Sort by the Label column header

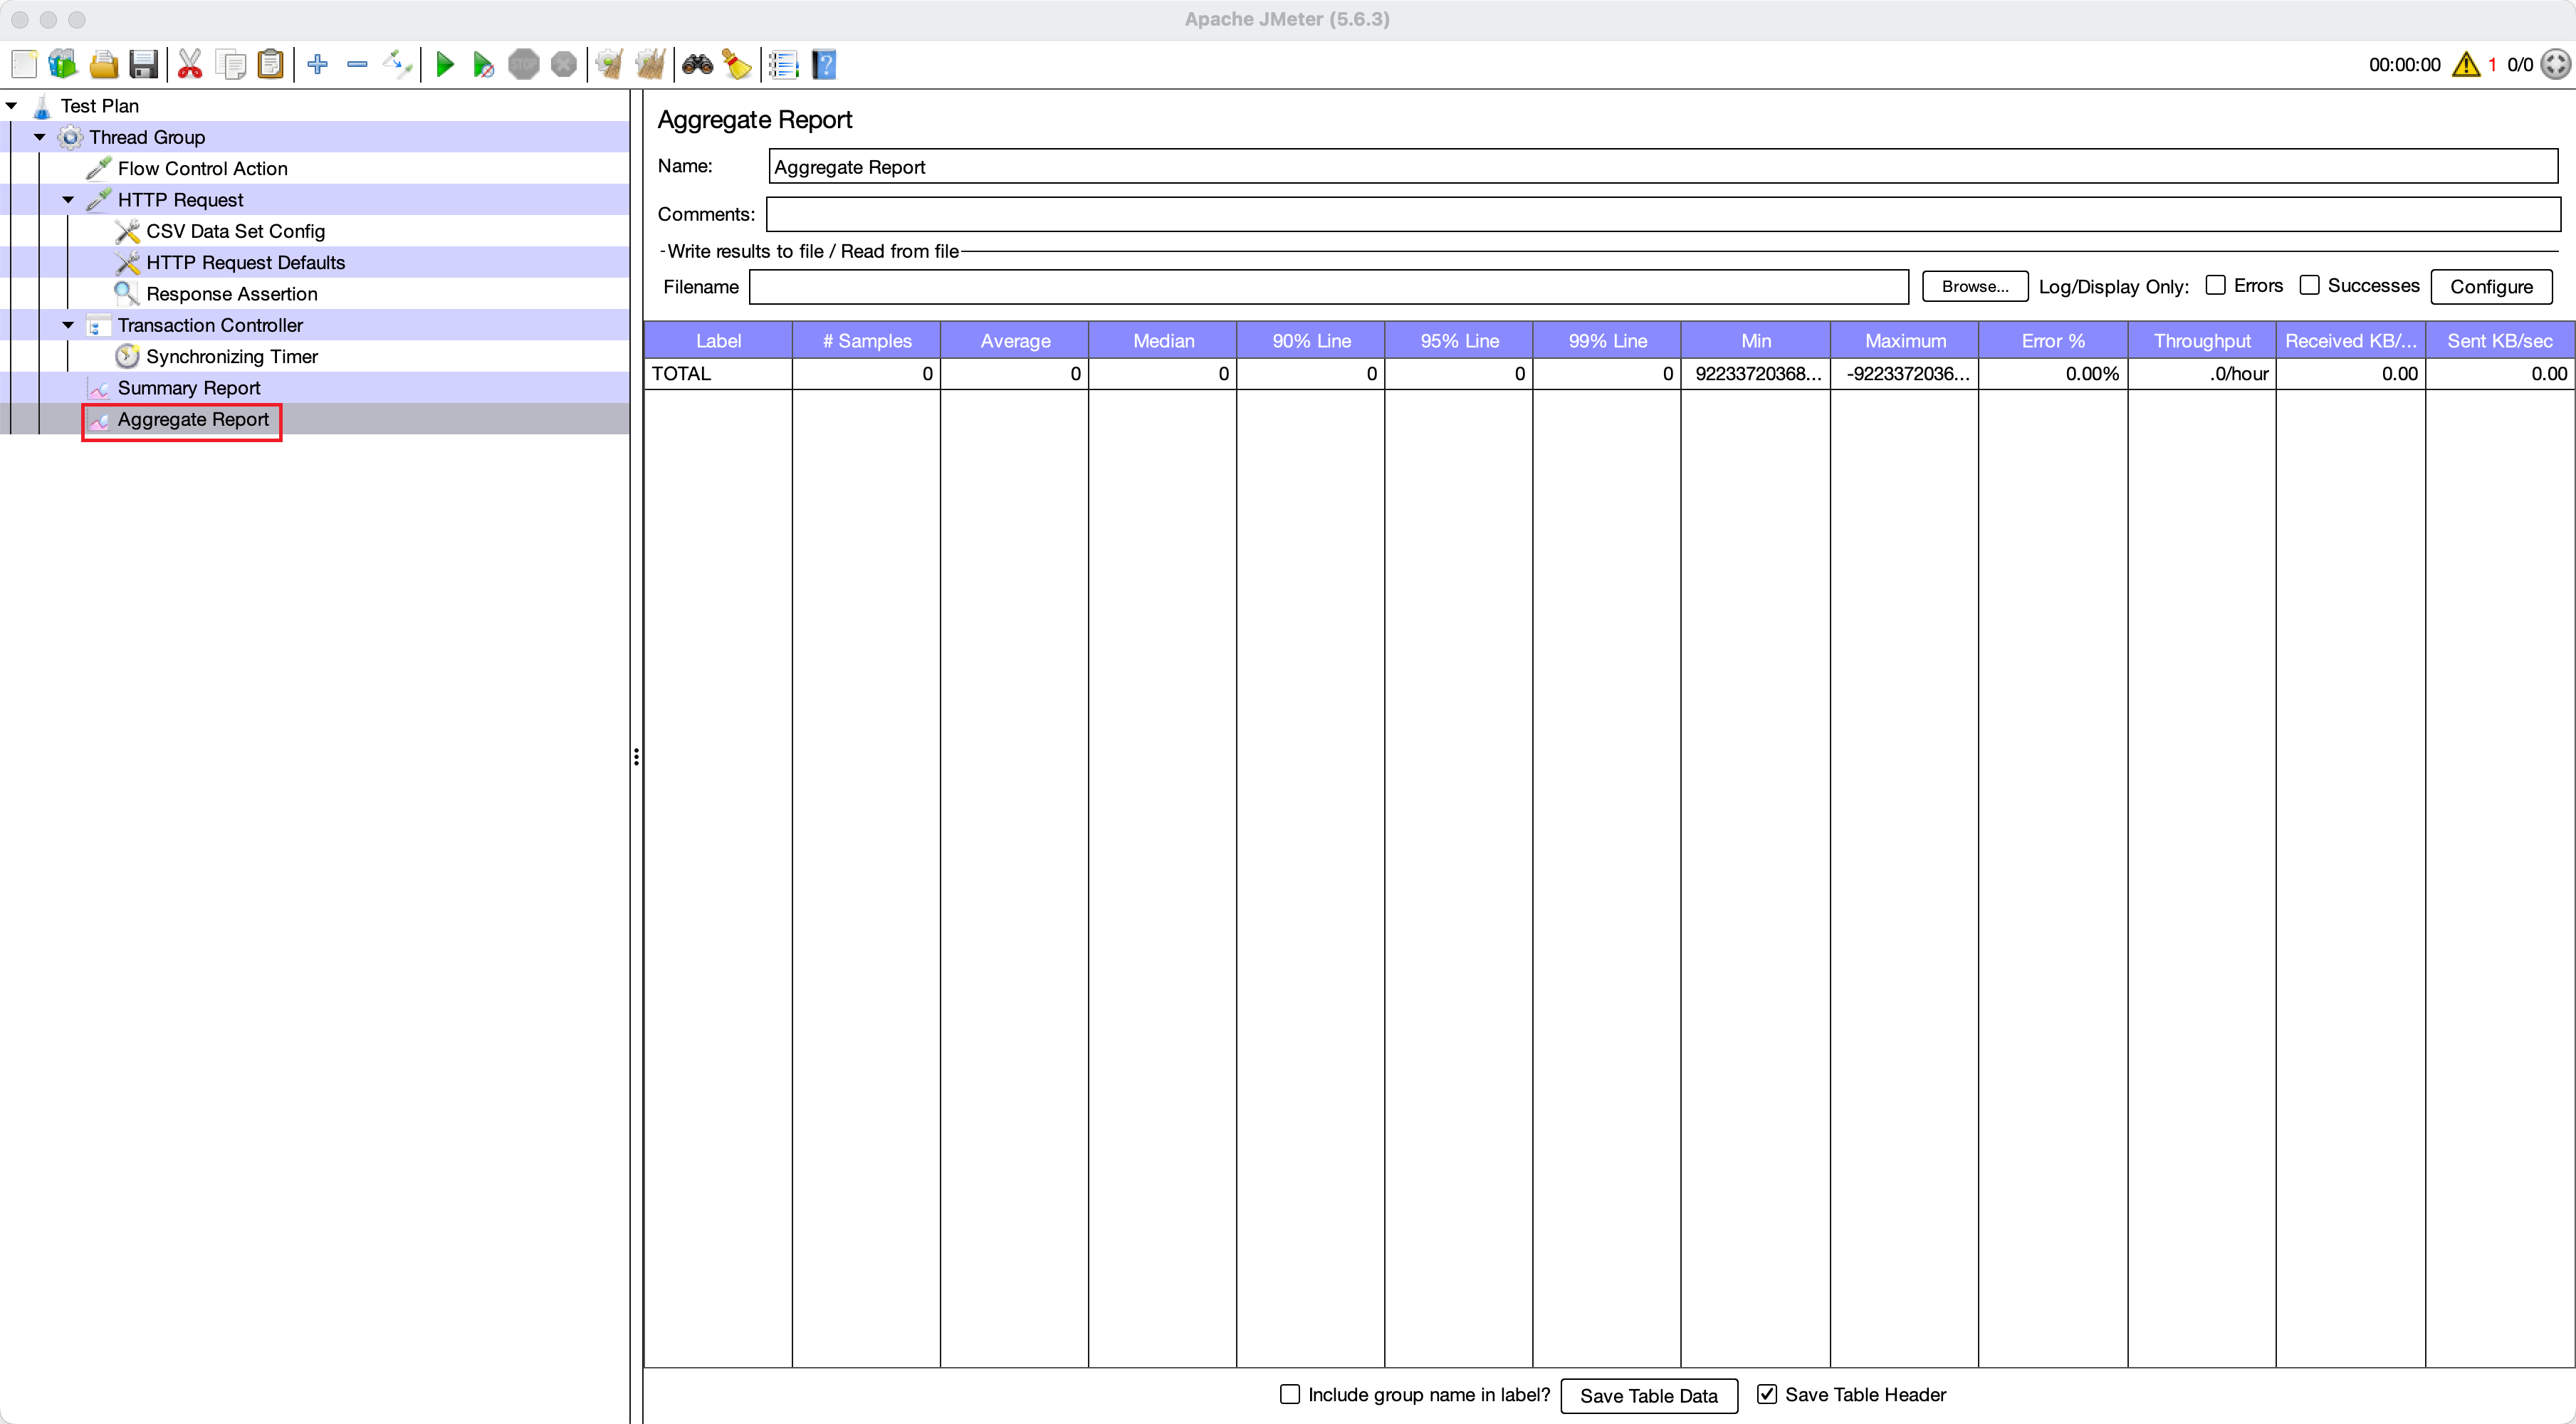pos(718,341)
